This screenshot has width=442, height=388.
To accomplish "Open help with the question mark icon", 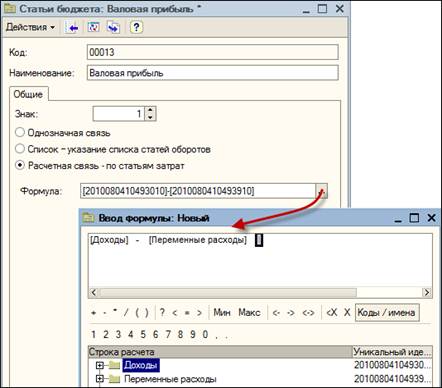I will 136,27.
